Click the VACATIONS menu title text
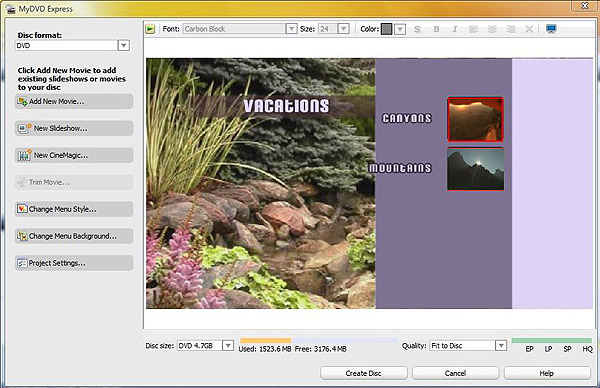 pos(286,106)
